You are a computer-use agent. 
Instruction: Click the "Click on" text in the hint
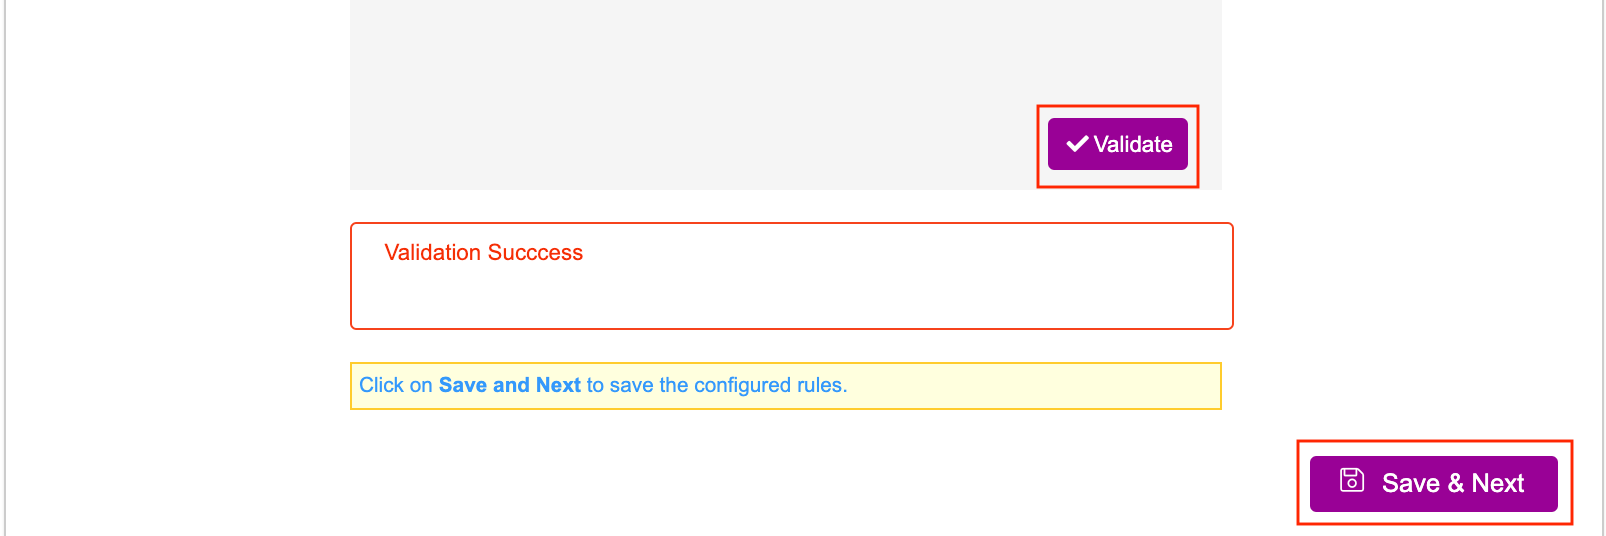395,385
